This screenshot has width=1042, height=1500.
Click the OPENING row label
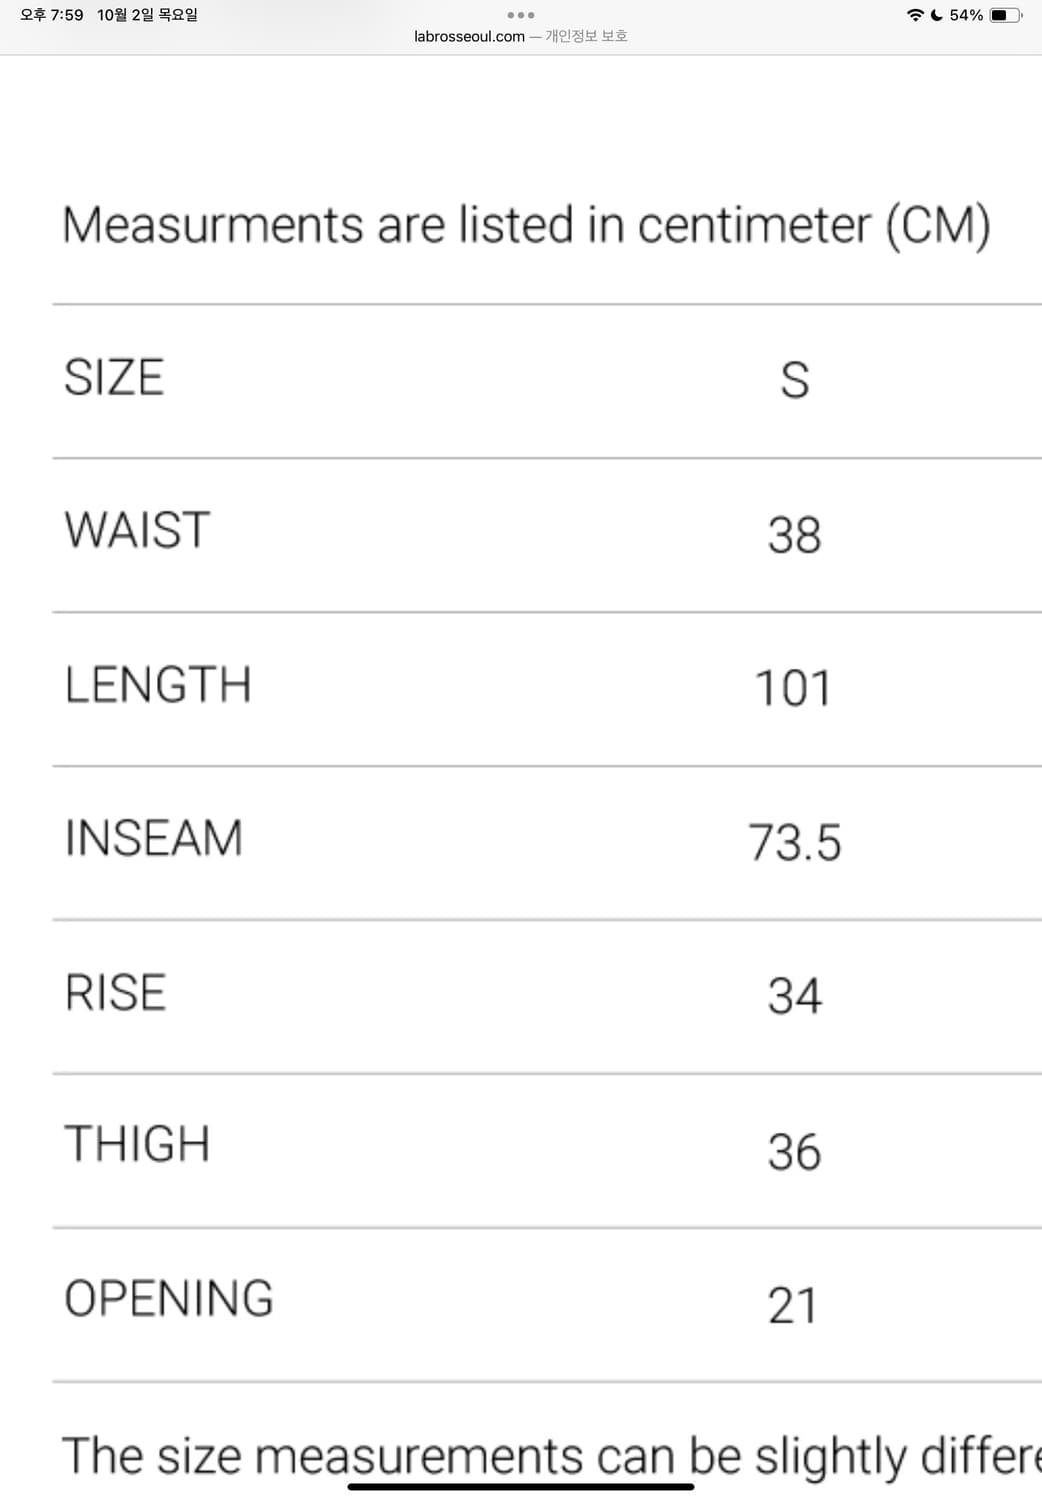[169, 1299]
